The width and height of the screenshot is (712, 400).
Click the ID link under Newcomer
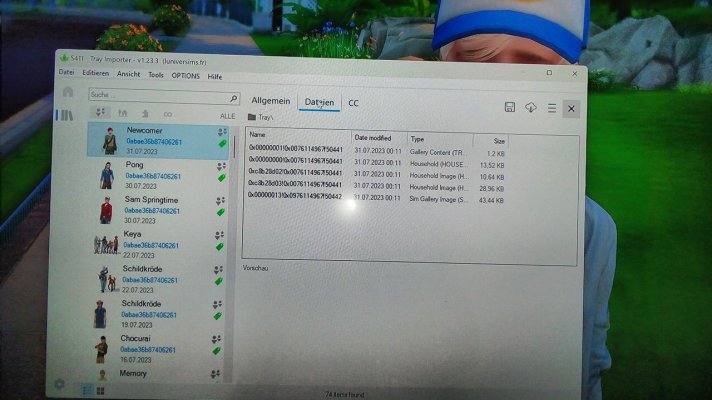pyautogui.click(x=154, y=142)
